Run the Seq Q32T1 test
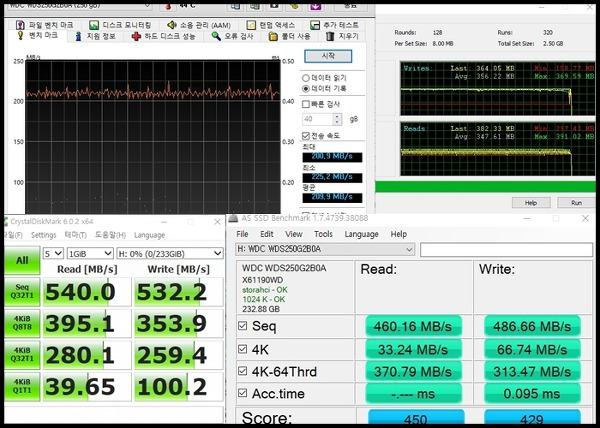 pos(22,291)
